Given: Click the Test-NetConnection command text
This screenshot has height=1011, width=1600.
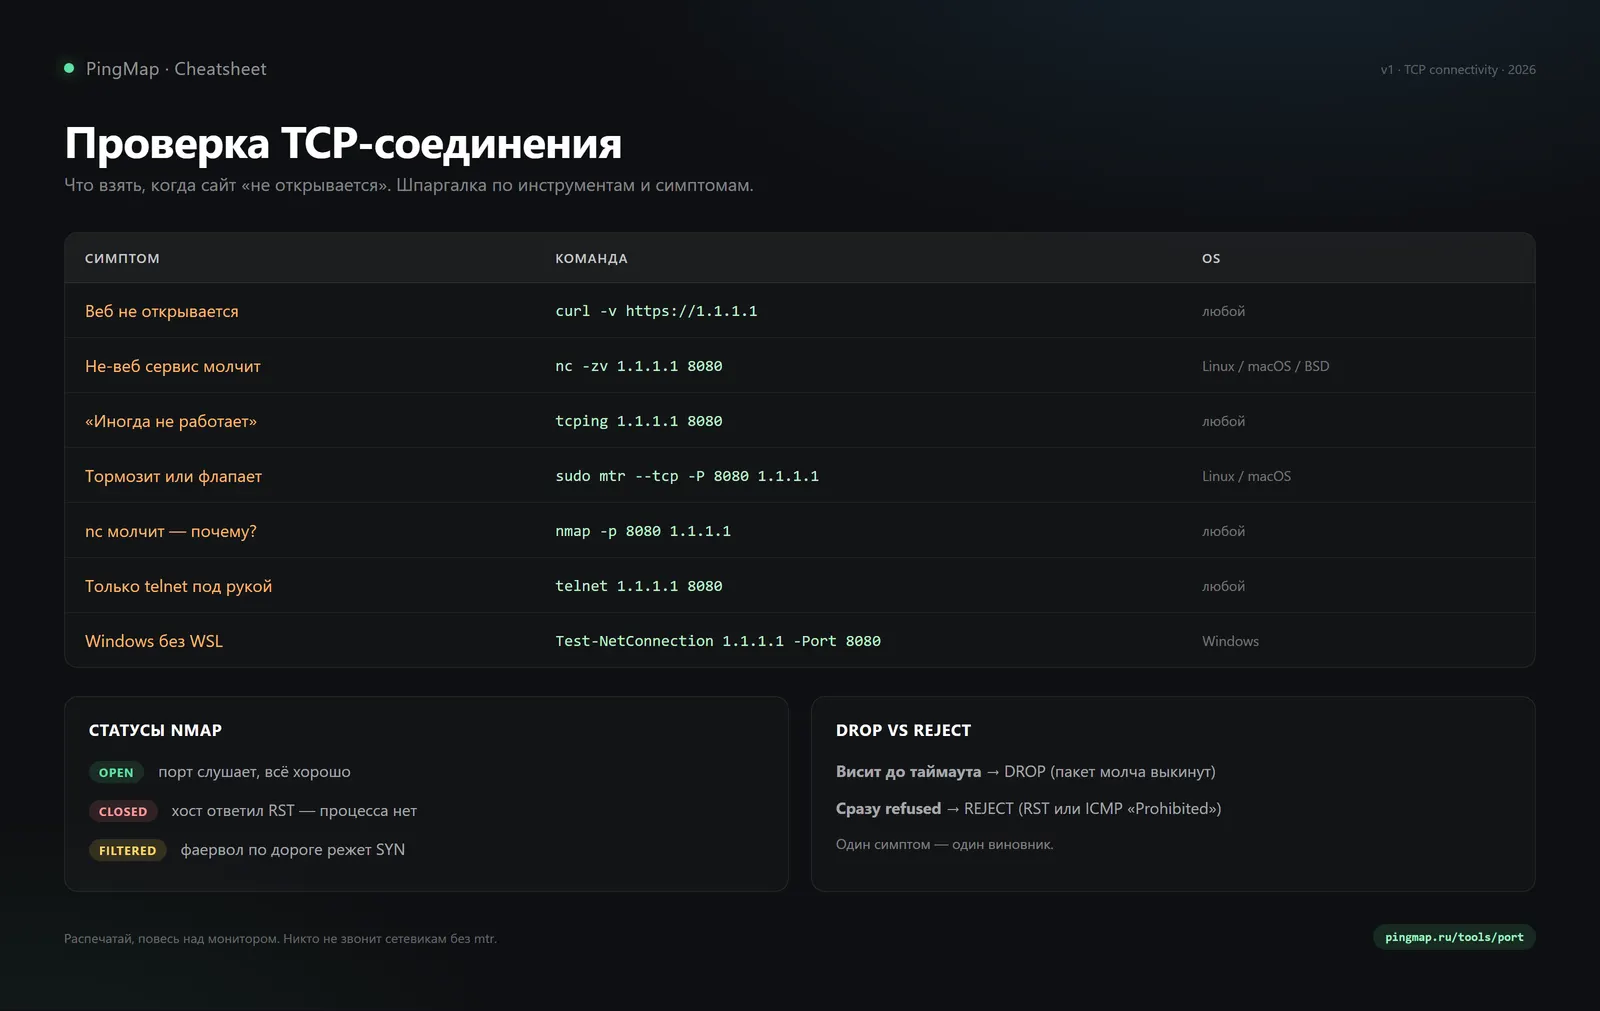Looking at the screenshot, I should [x=718, y=641].
